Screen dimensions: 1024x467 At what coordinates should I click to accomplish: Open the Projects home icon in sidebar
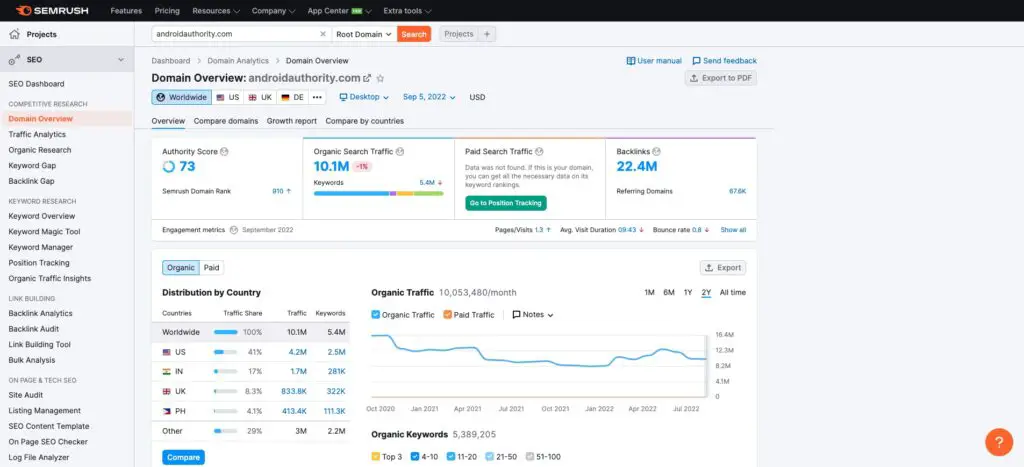click(x=14, y=34)
